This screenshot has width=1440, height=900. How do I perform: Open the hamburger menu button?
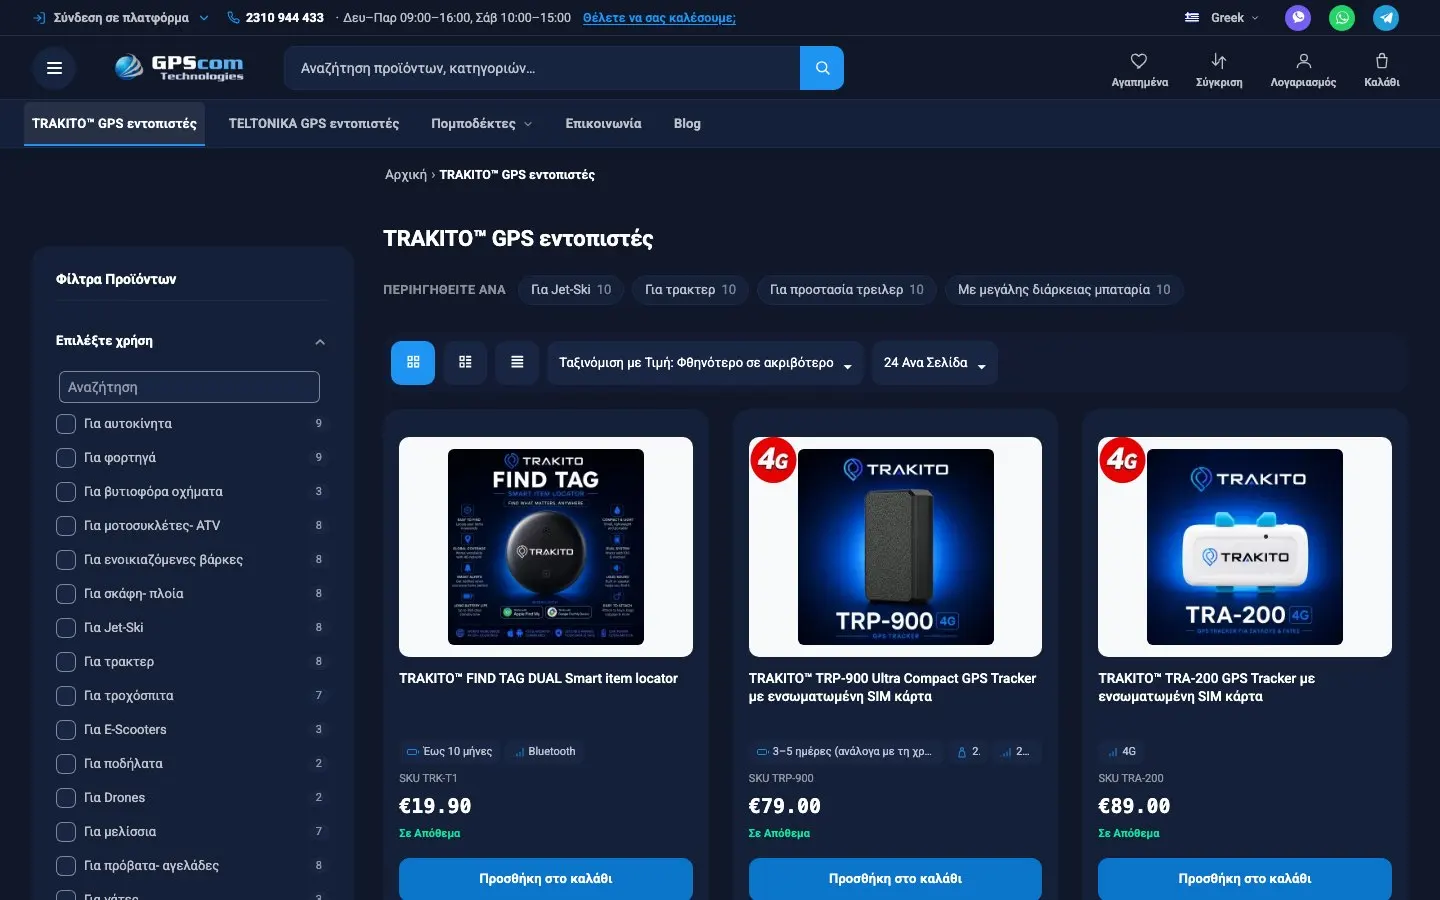click(x=55, y=68)
